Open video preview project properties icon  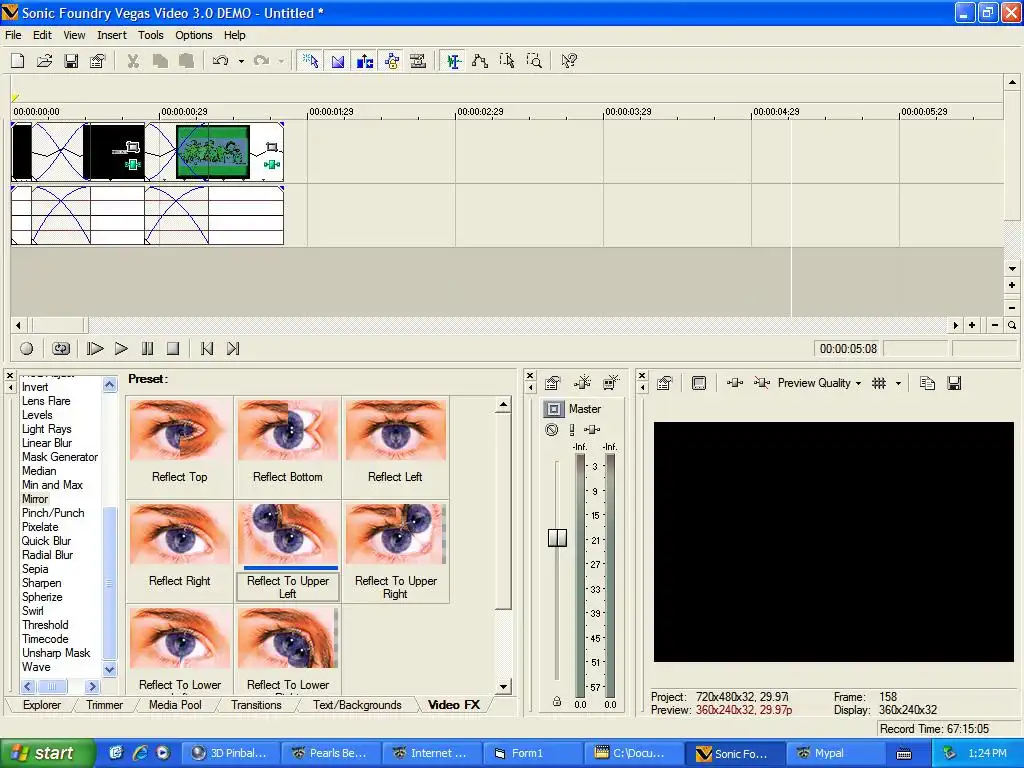point(665,383)
